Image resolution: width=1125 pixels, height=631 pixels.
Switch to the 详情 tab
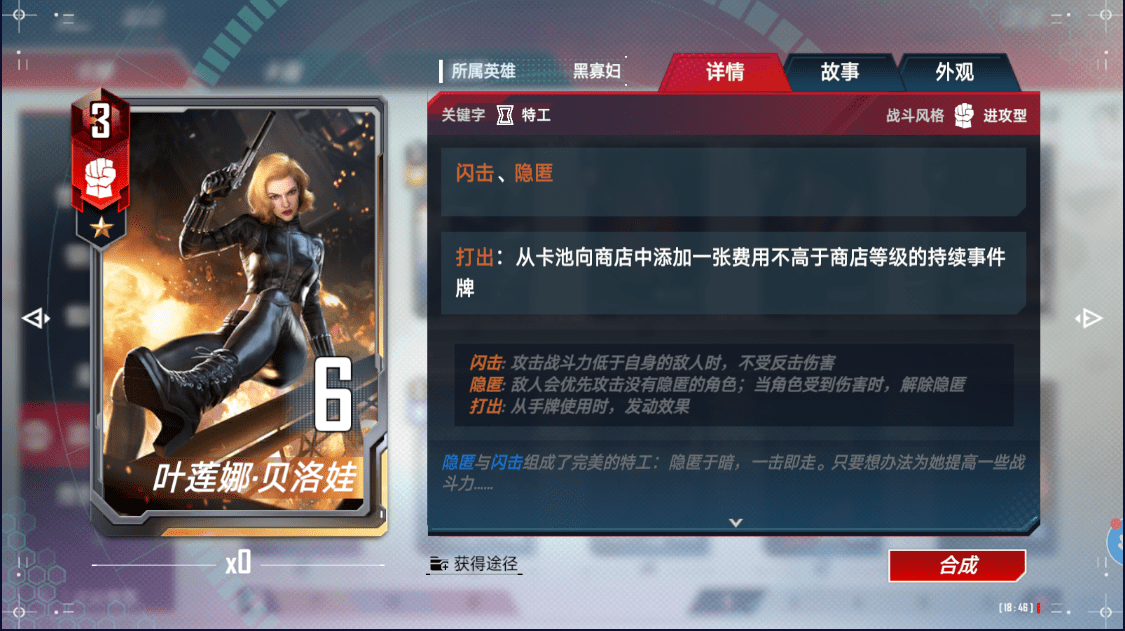pos(725,72)
